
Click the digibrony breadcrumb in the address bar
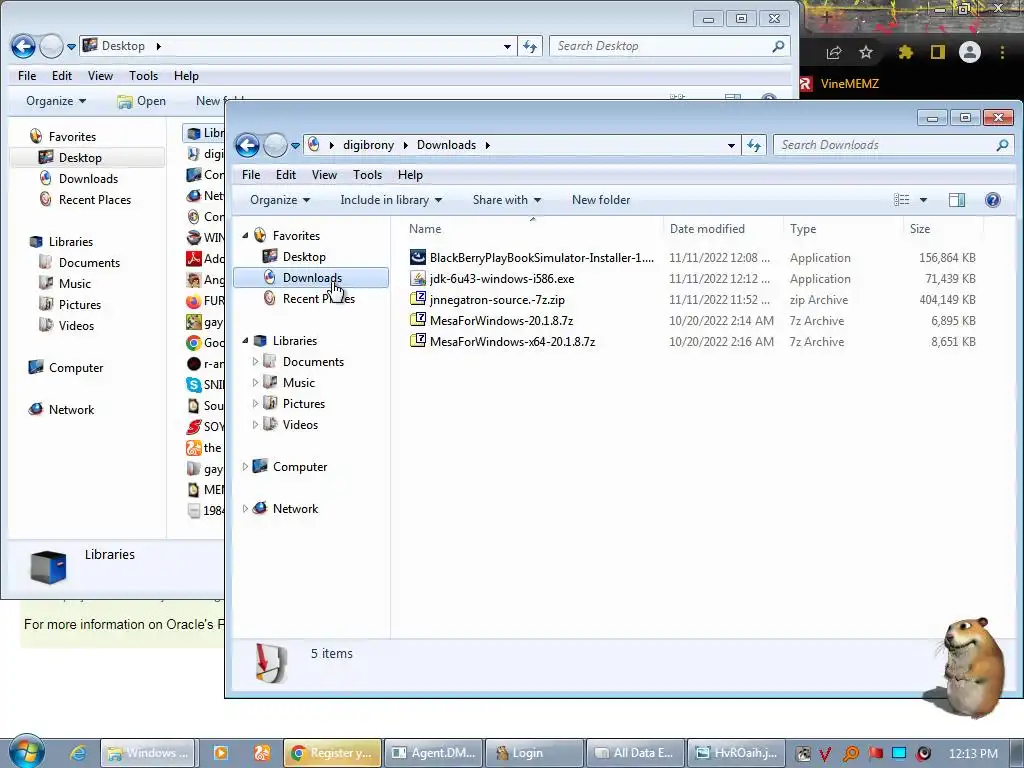(x=368, y=145)
